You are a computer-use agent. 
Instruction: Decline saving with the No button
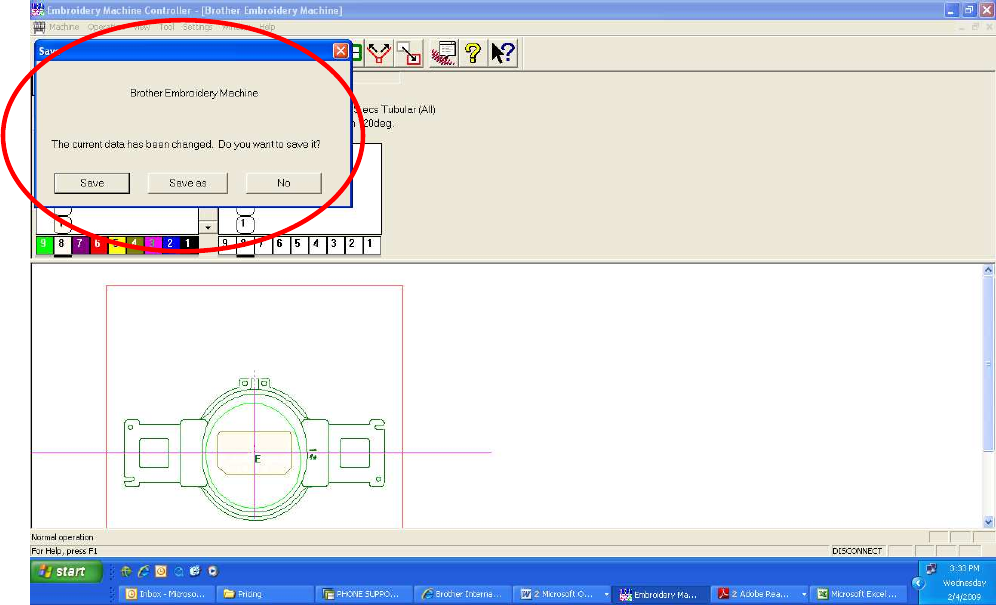pyautogui.click(x=283, y=183)
